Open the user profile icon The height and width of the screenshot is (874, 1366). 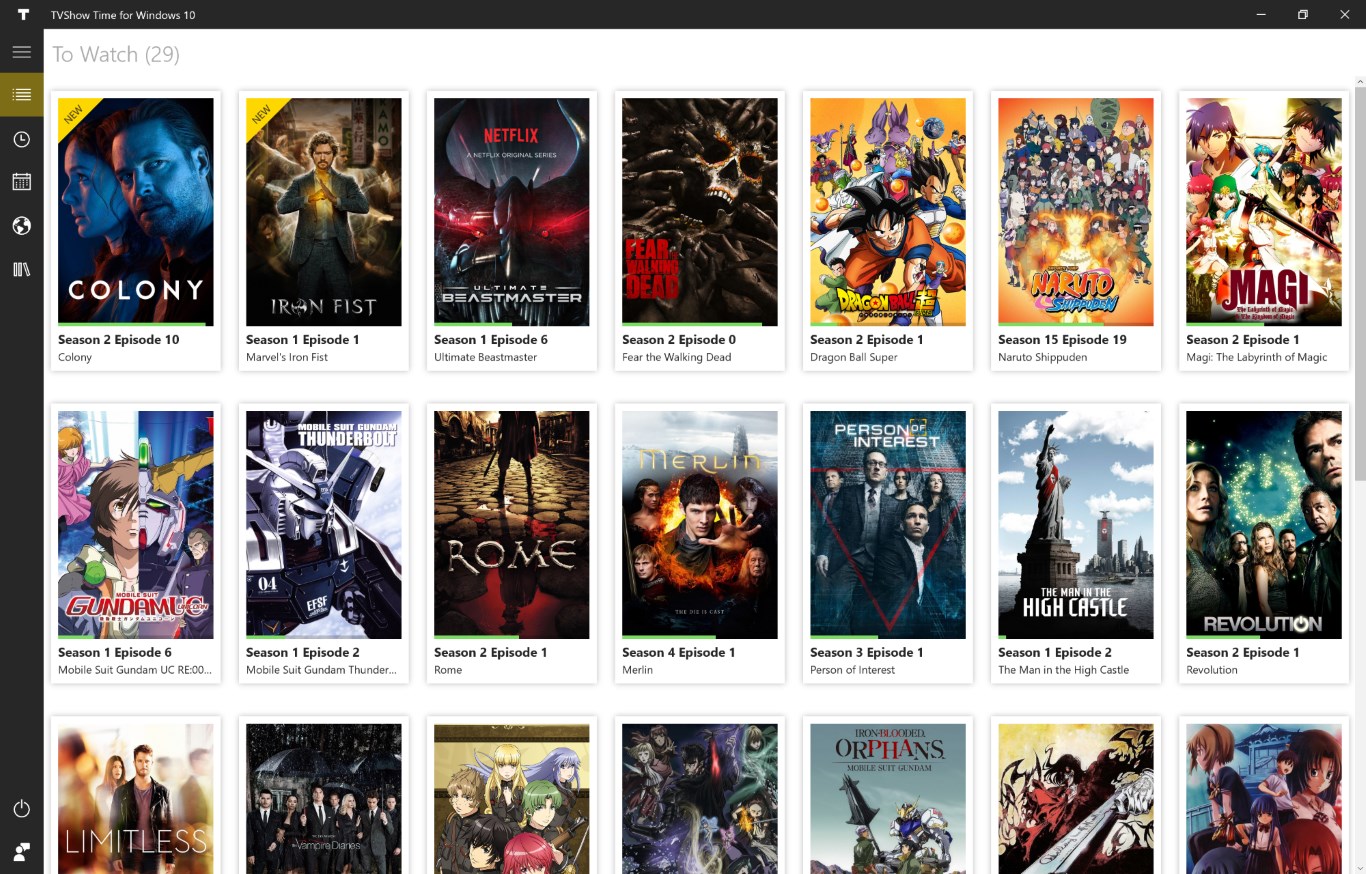(22, 852)
